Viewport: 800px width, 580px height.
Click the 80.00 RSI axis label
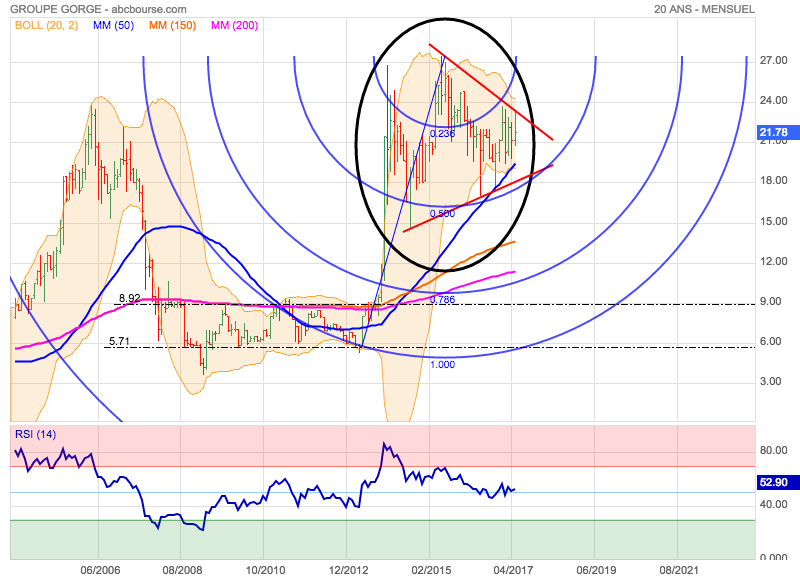coord(773,450)
